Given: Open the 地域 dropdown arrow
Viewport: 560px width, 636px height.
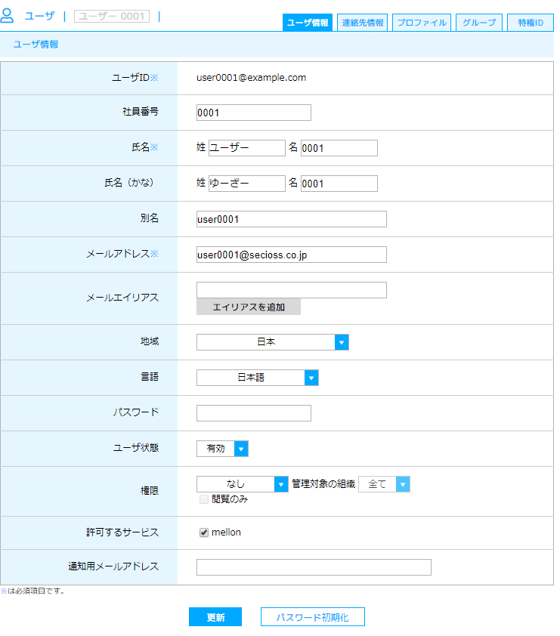Looking at the screenshot, I should (341, 342).
